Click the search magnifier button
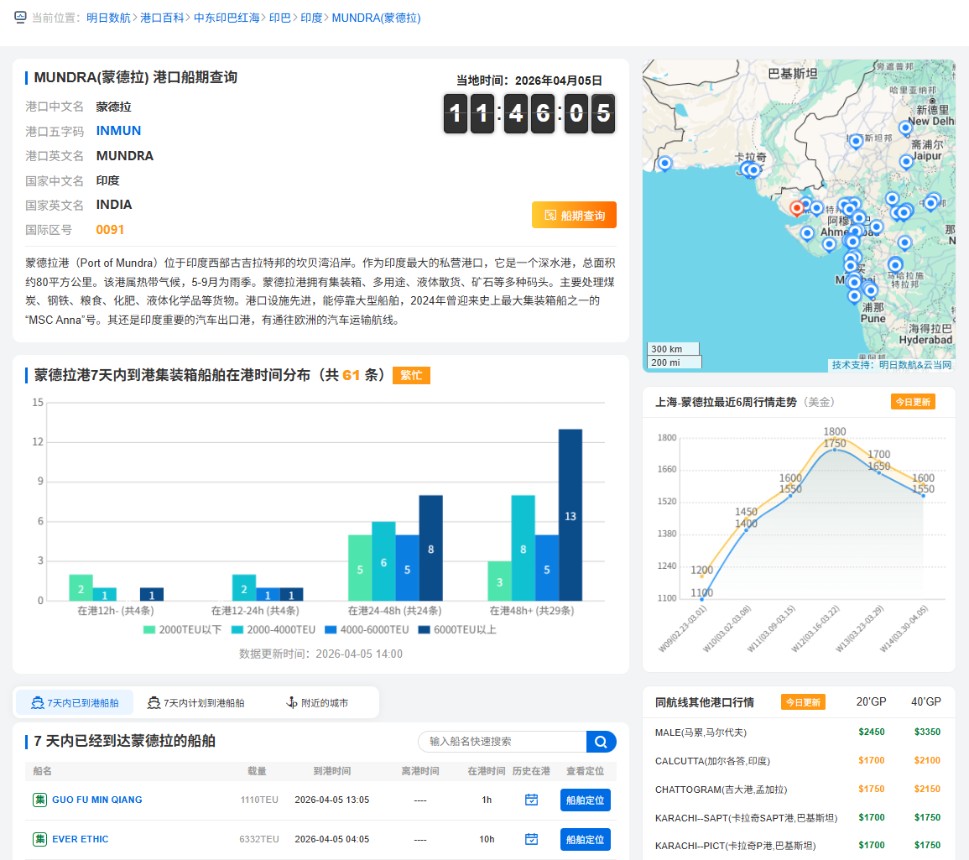969x860 pixels. point(600,742)
